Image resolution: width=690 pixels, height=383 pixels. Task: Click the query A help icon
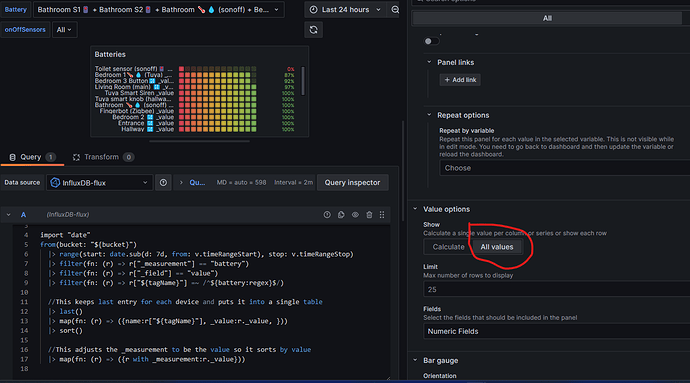pyautogui.click(x=327, y=215)
